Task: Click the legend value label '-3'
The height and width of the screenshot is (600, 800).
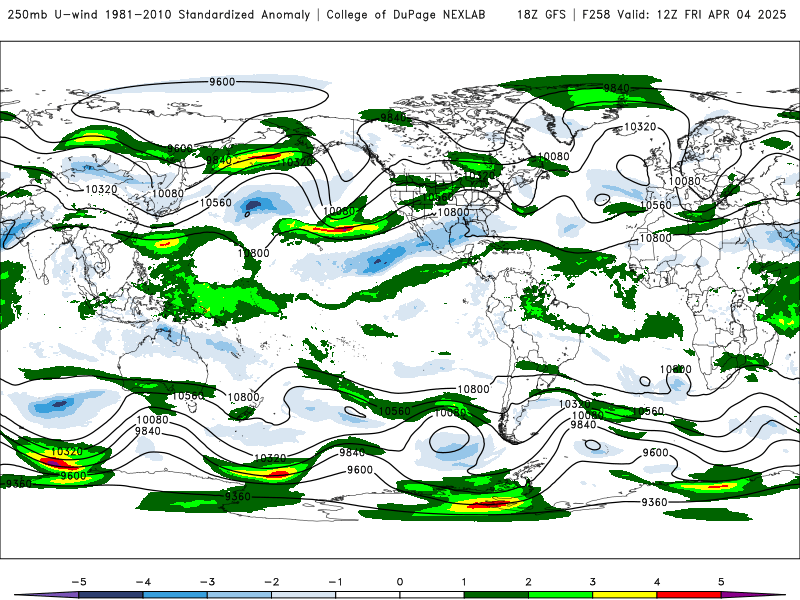Action: (207, 582)
